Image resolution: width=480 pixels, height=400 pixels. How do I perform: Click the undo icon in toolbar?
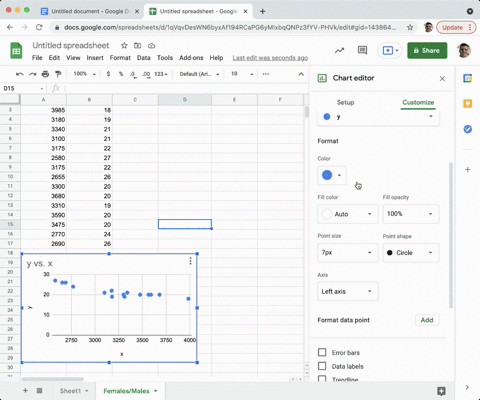click(x=20, y=74)
